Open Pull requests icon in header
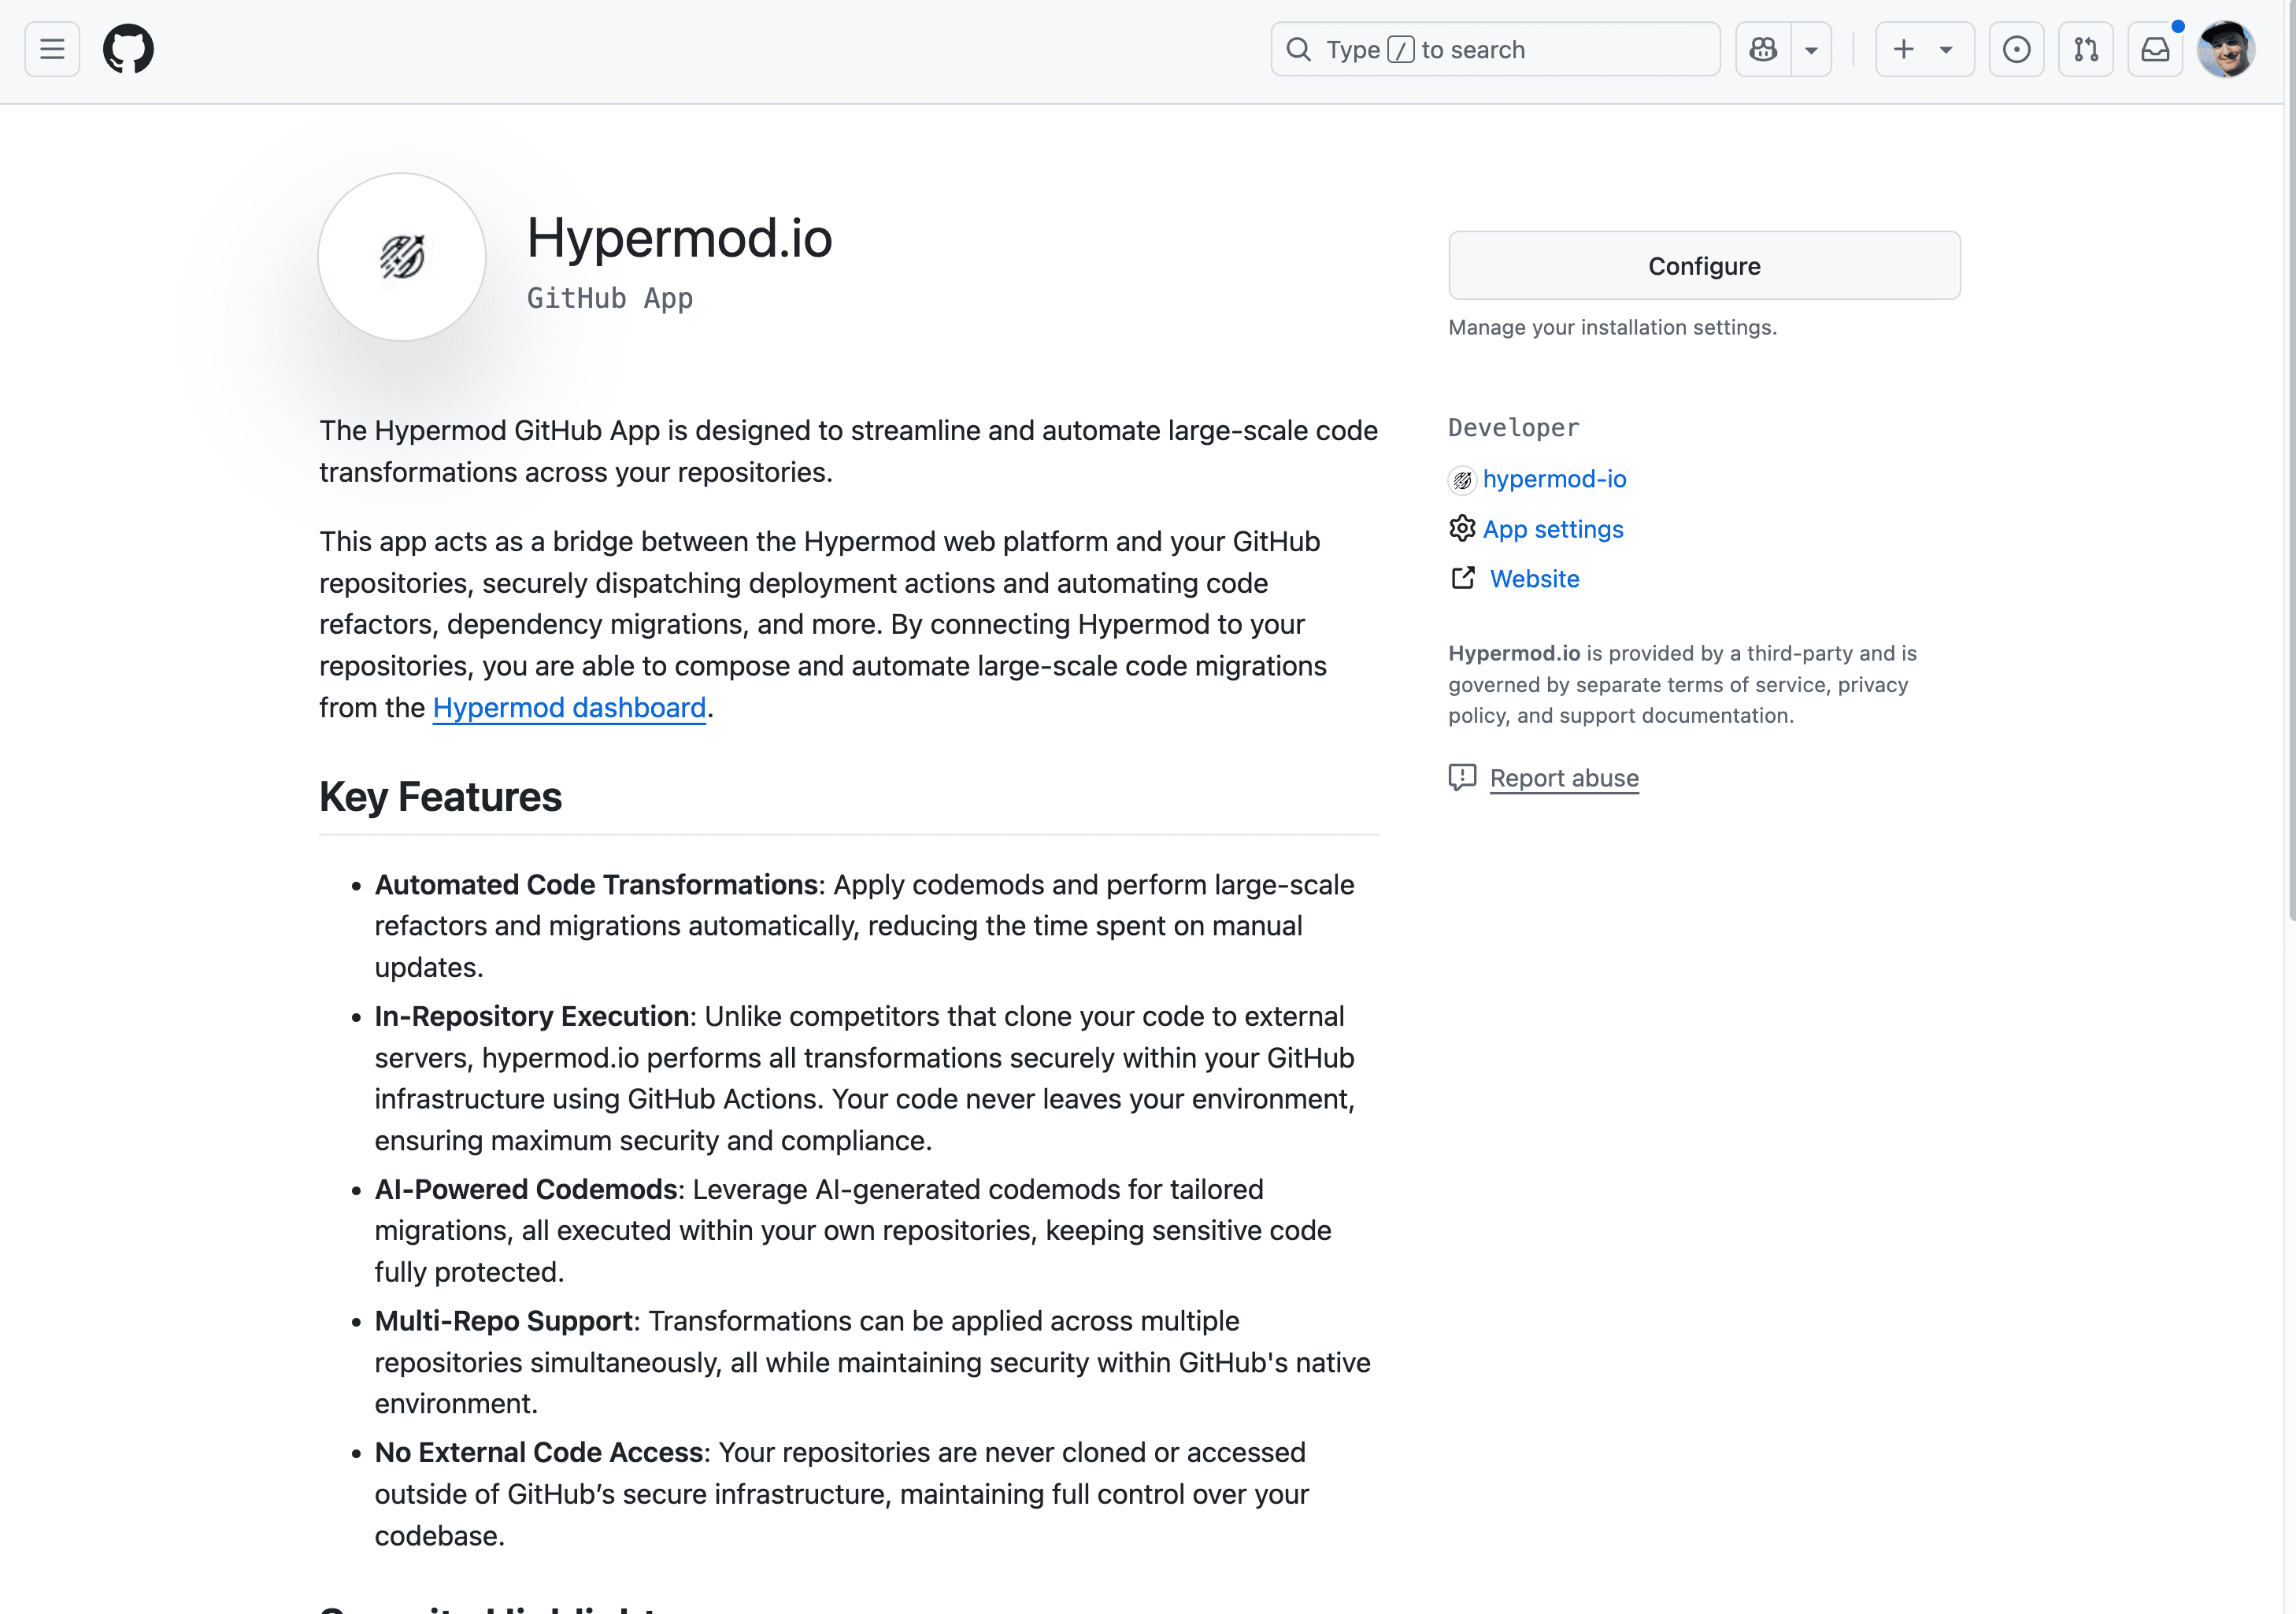 (2086, 49)
